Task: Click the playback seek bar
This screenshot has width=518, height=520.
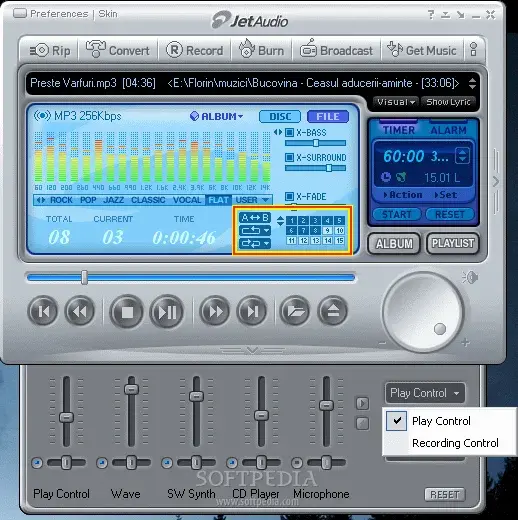Action: click(191, 277)
